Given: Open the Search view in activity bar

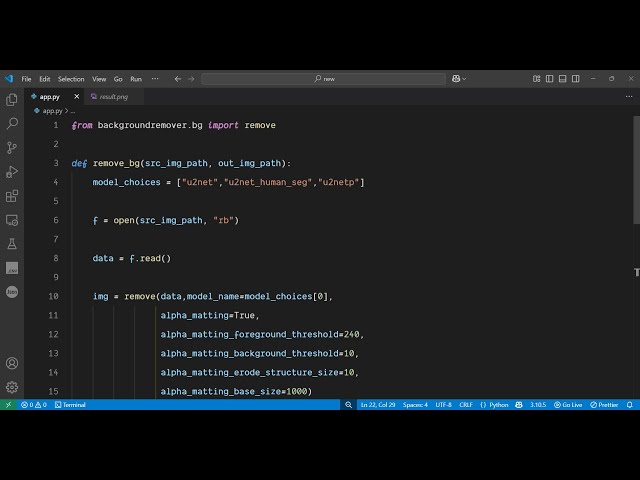Looking at the screenshot, I should coord(12,123).
